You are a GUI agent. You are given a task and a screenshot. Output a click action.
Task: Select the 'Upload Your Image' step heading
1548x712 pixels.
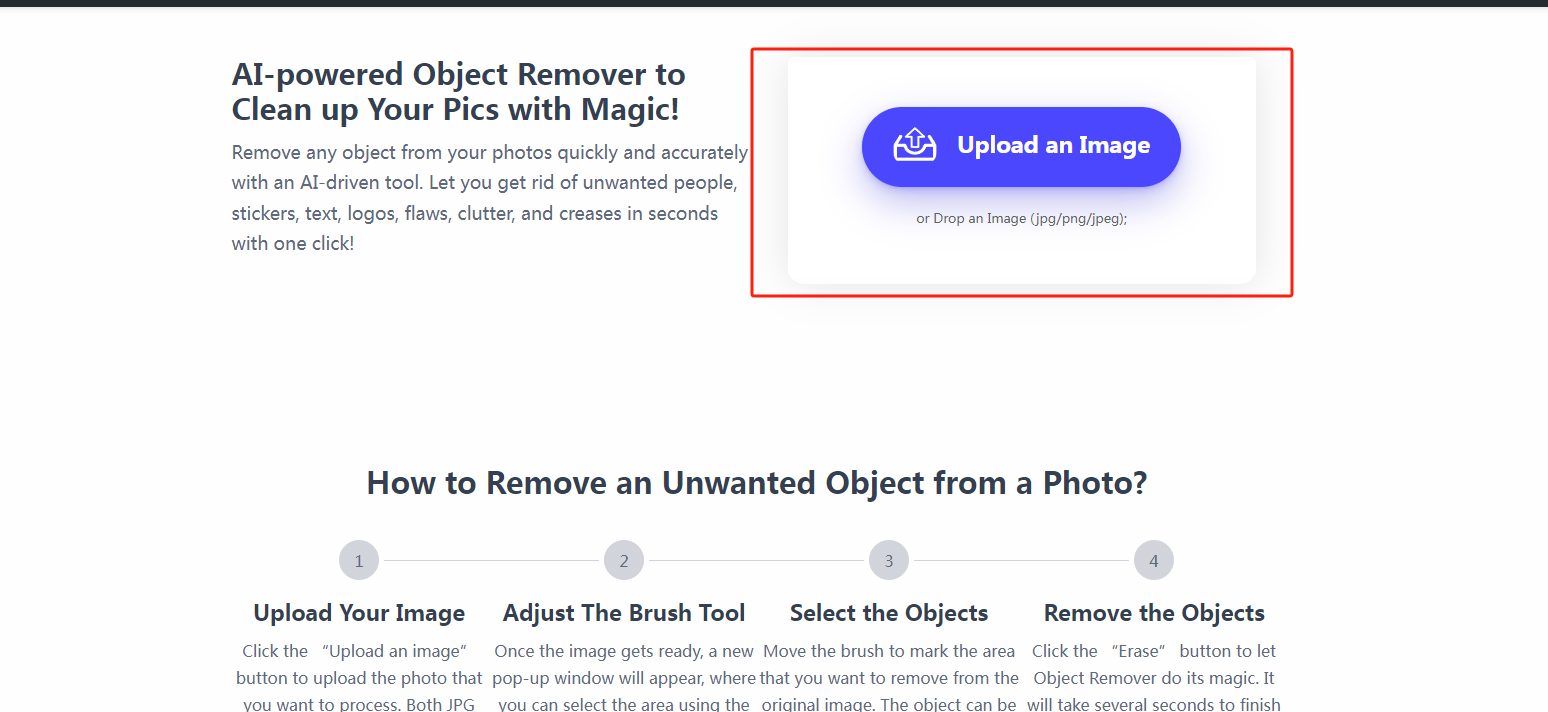coord(359,612)
